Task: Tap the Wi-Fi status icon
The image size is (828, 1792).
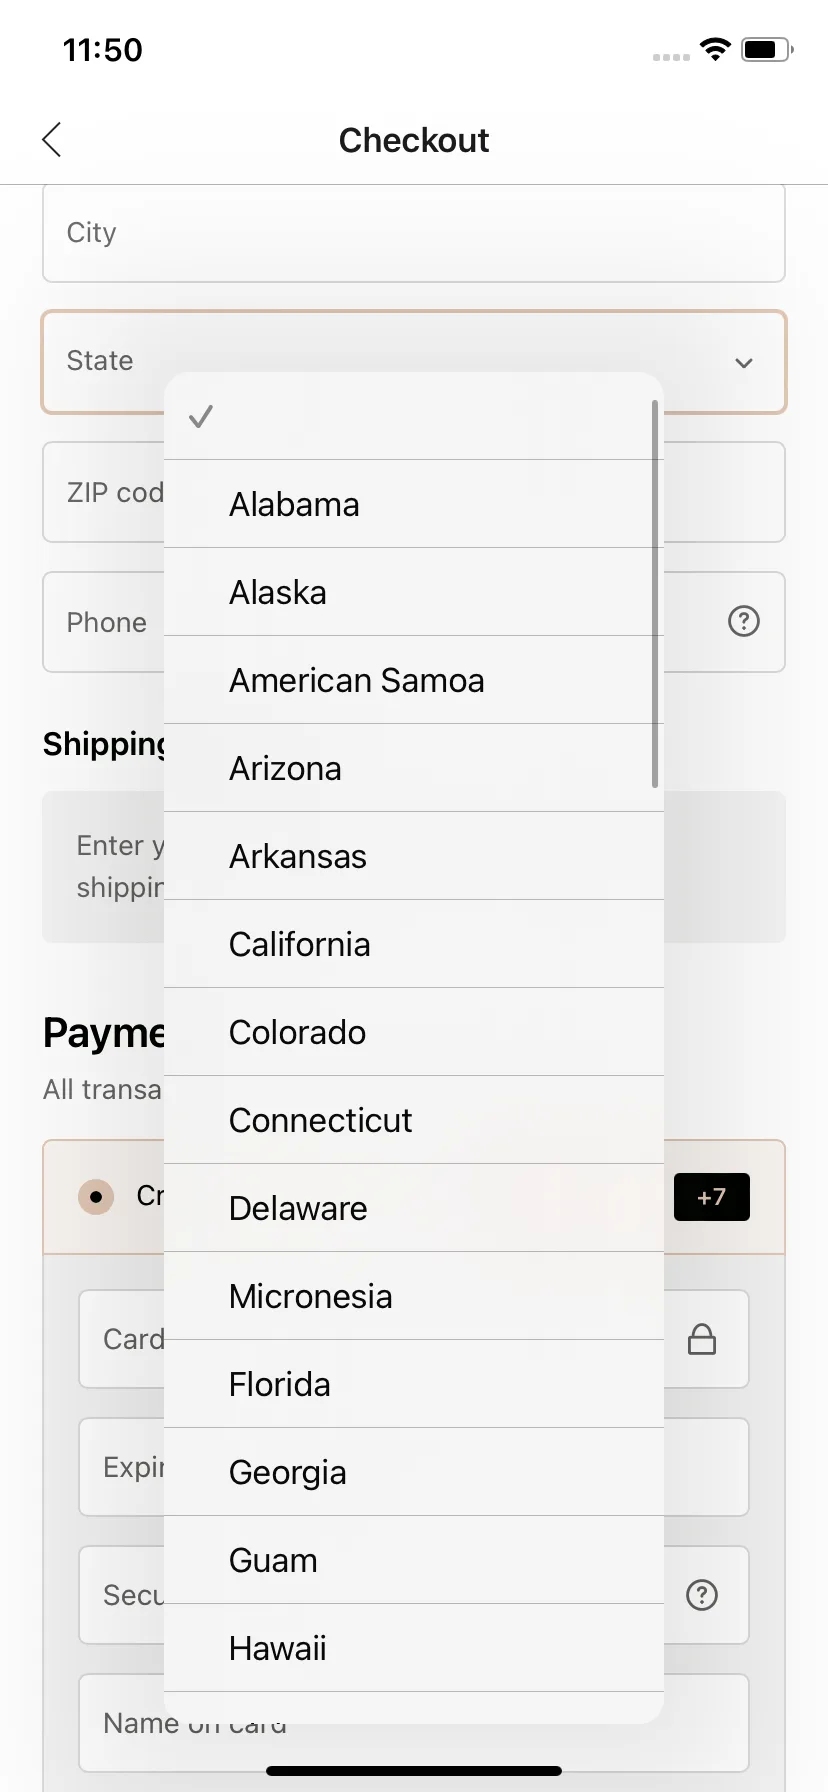Action: click(715, 49)
